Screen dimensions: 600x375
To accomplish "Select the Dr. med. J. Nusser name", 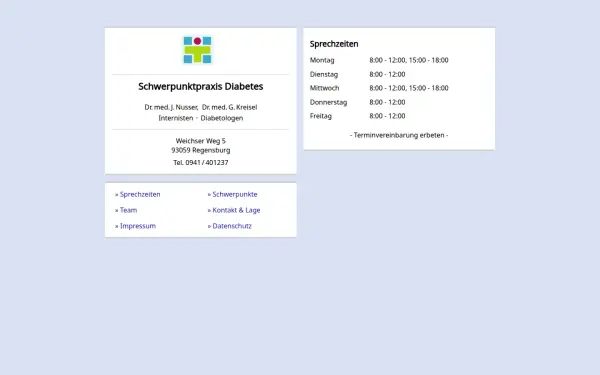I will coord(171,107).
